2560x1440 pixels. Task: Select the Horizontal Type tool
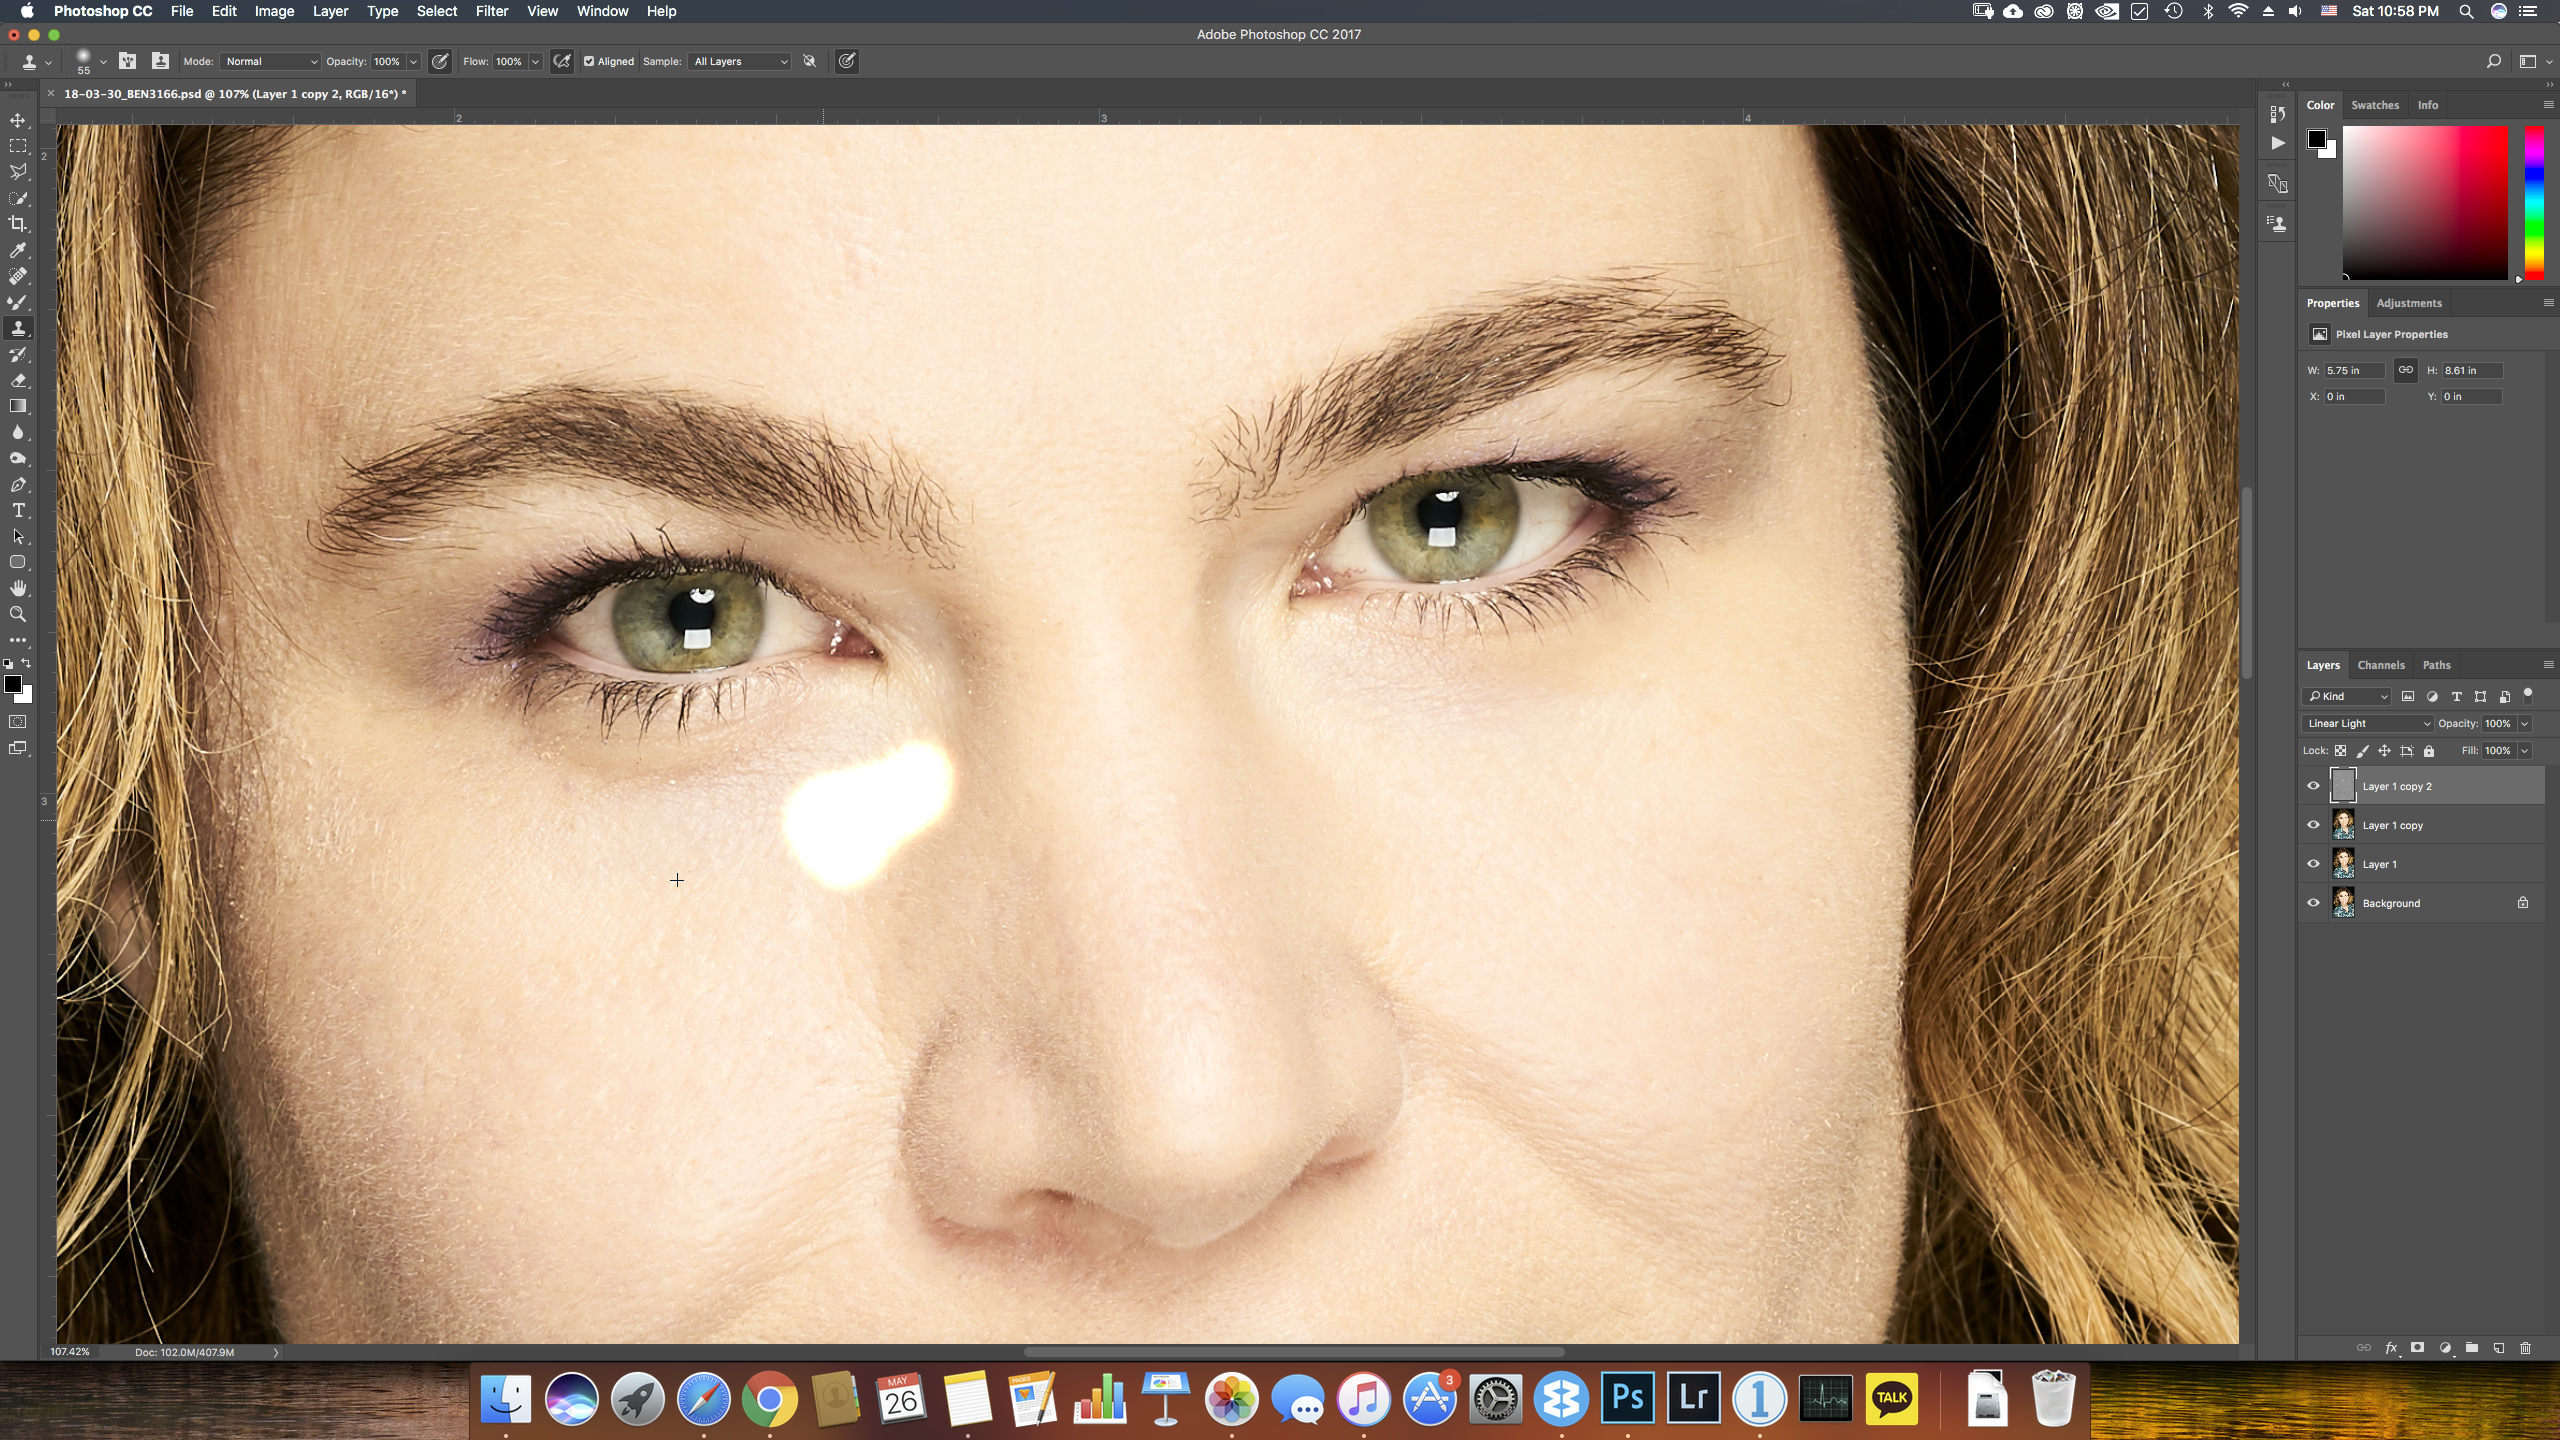pos(18,510)
